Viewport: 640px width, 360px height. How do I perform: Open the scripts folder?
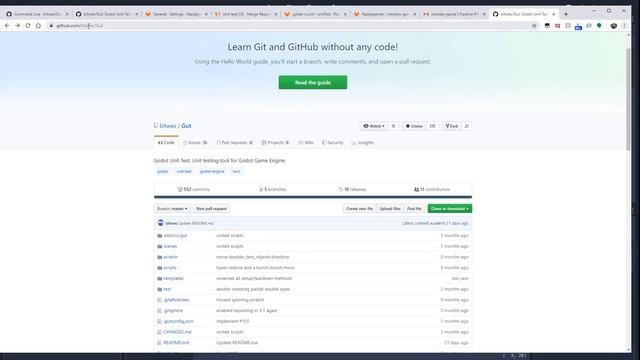170,268
